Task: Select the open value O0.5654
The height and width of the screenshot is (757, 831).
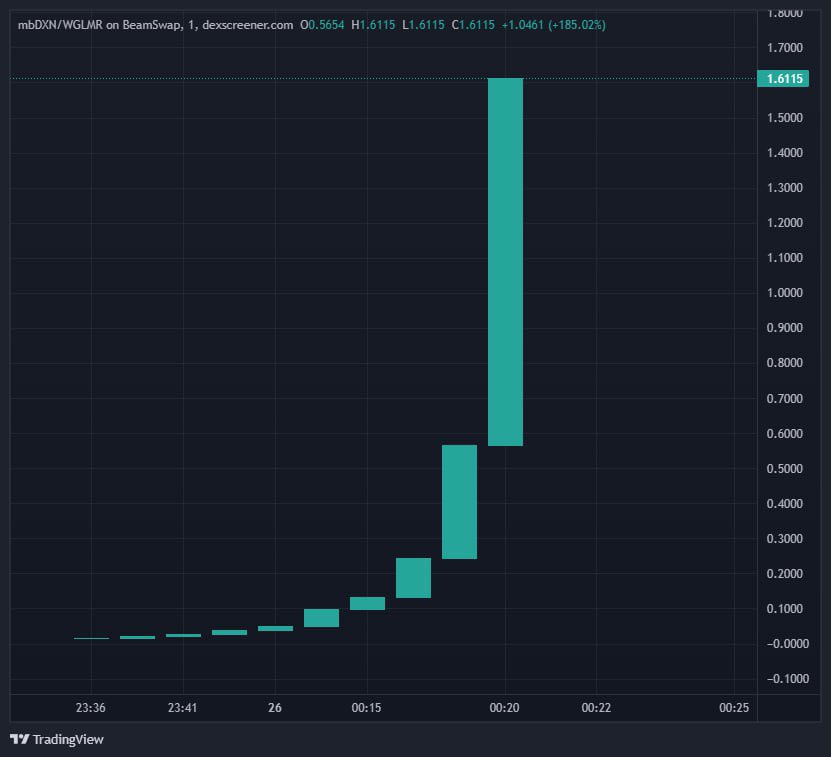Action: (322, 25)
